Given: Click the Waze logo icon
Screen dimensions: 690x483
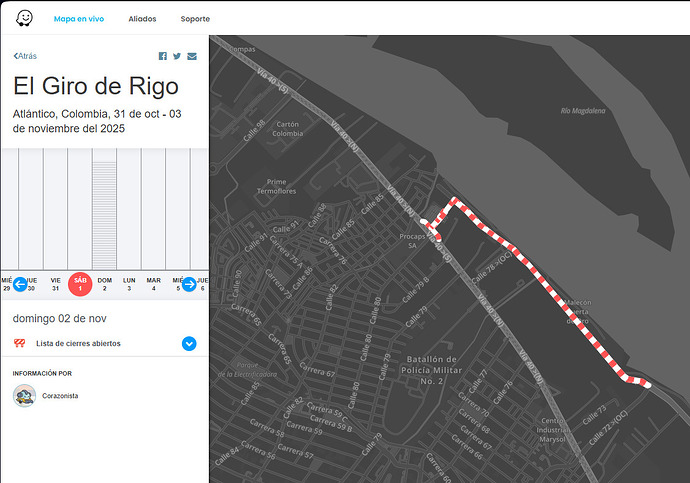Looking at the screenshot, I should point(23,18).
